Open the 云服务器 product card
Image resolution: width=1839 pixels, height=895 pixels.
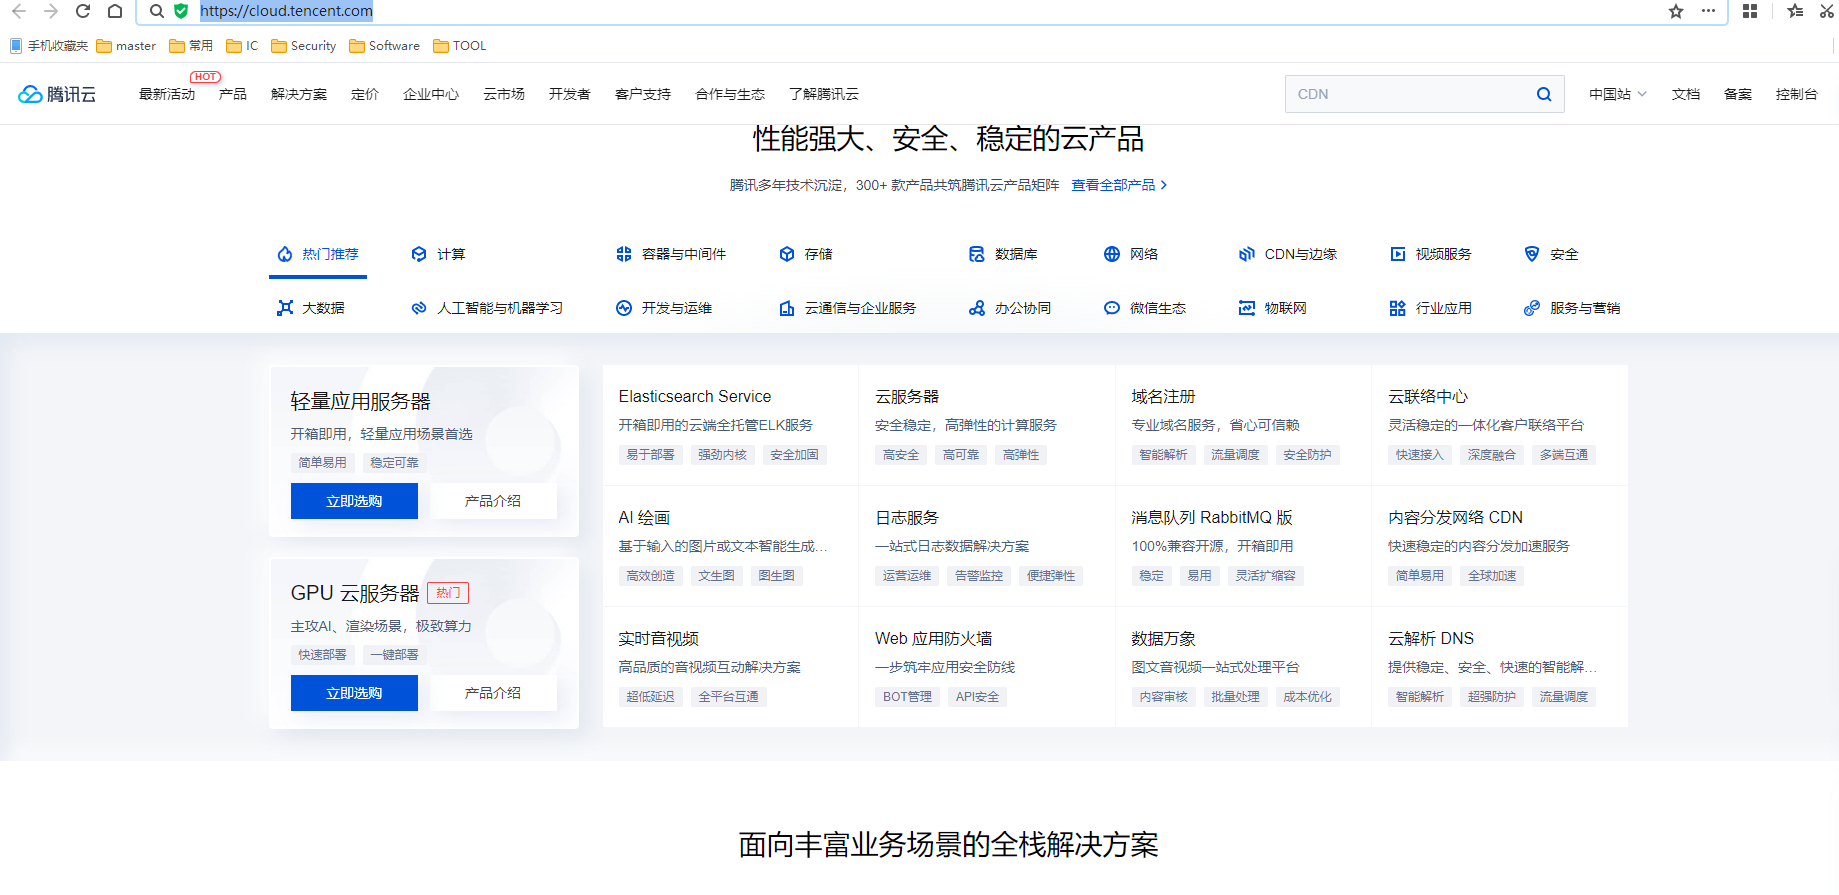[987, 425]
